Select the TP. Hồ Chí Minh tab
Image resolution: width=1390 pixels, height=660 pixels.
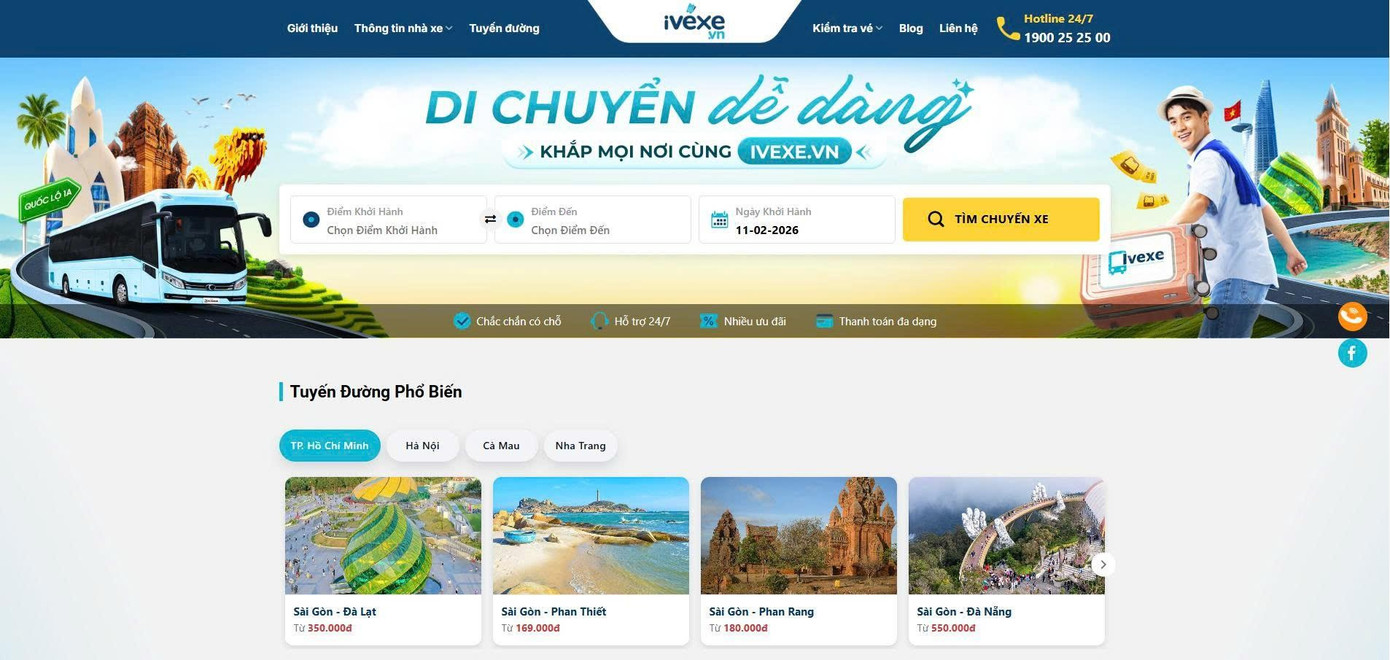click(x=330, y=446)
